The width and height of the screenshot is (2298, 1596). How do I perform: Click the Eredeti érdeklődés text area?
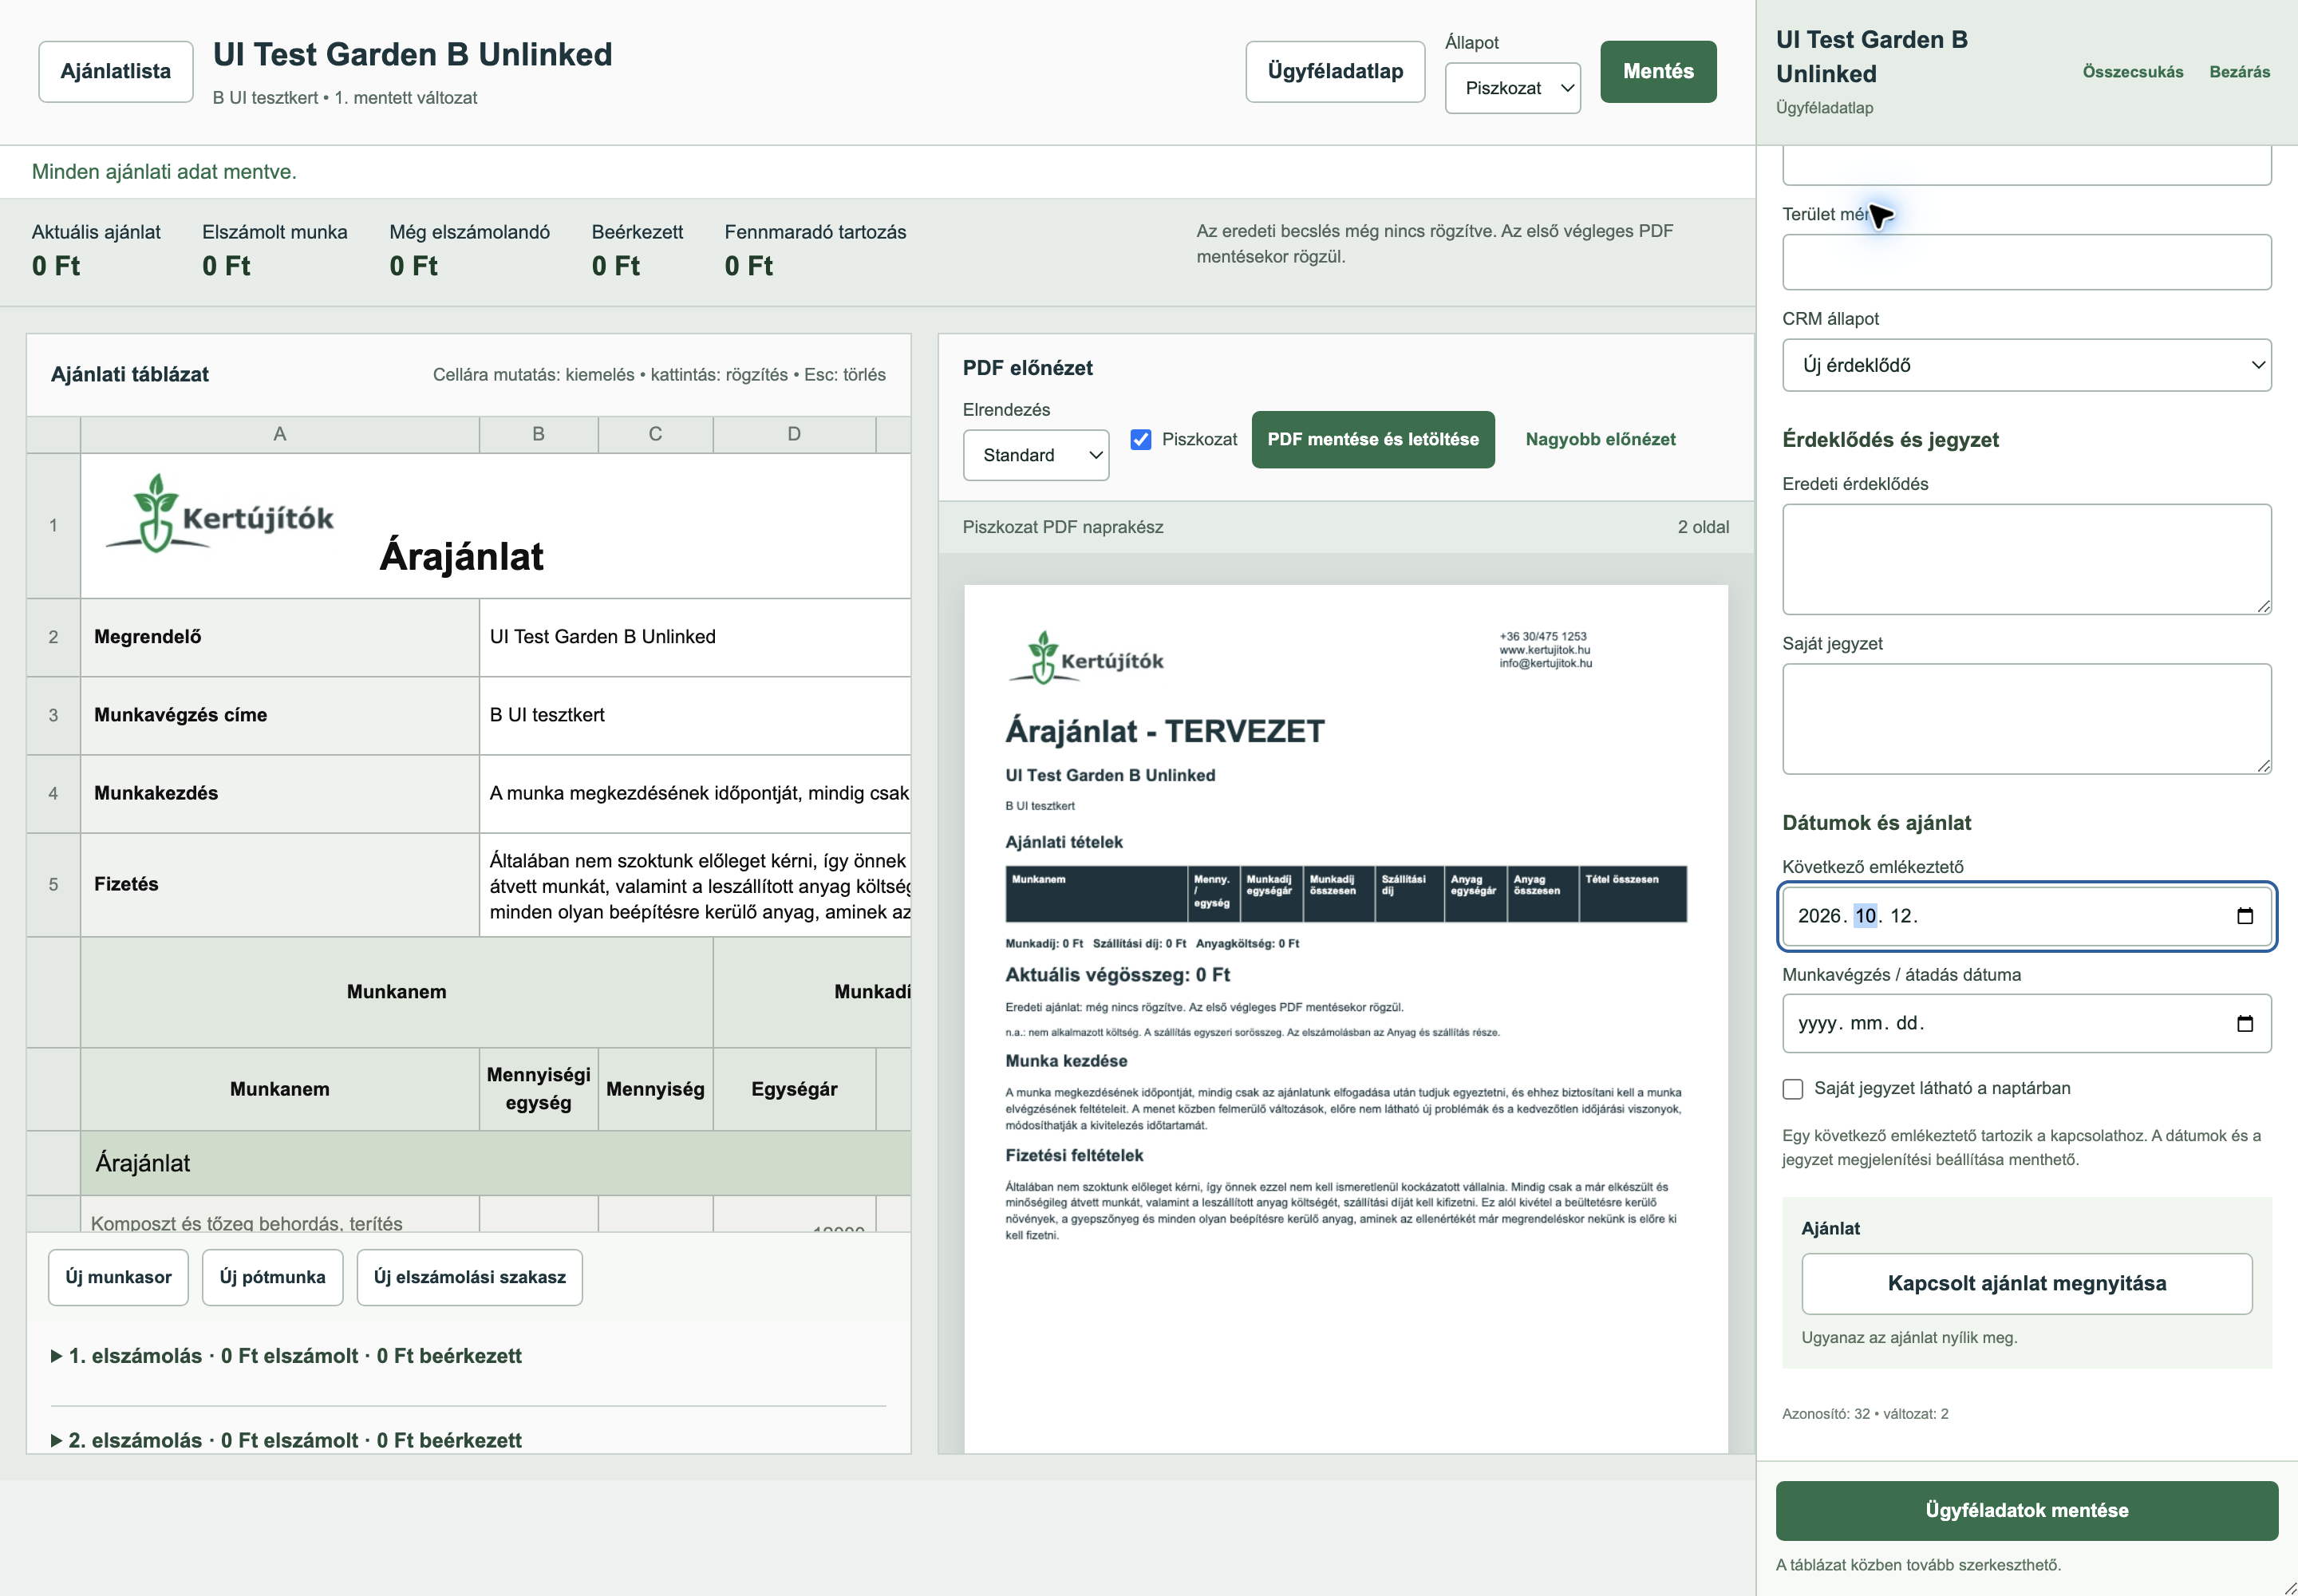[2026, 559]
